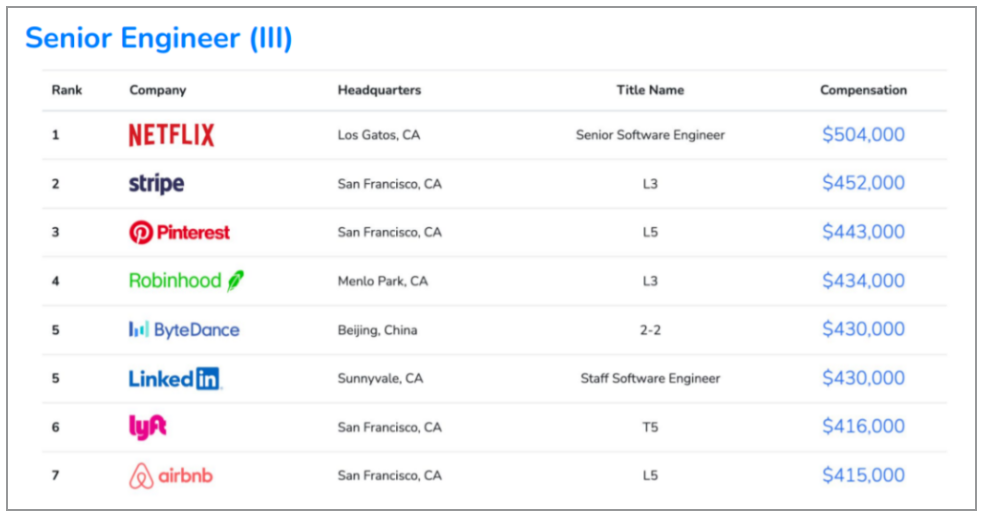The image size is (981, 518).
Task: Select the Pinterest logo
Action: click(179, 232)
